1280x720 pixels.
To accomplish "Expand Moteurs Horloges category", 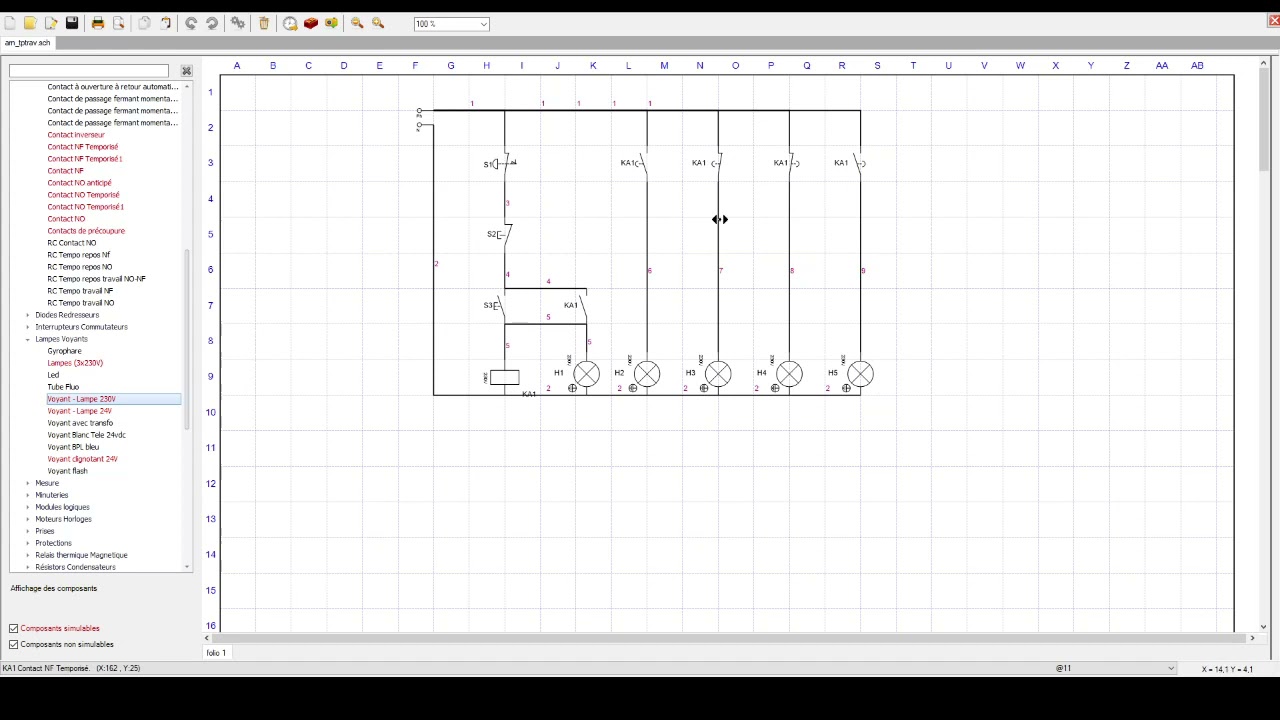I will (x=28, y=519).
